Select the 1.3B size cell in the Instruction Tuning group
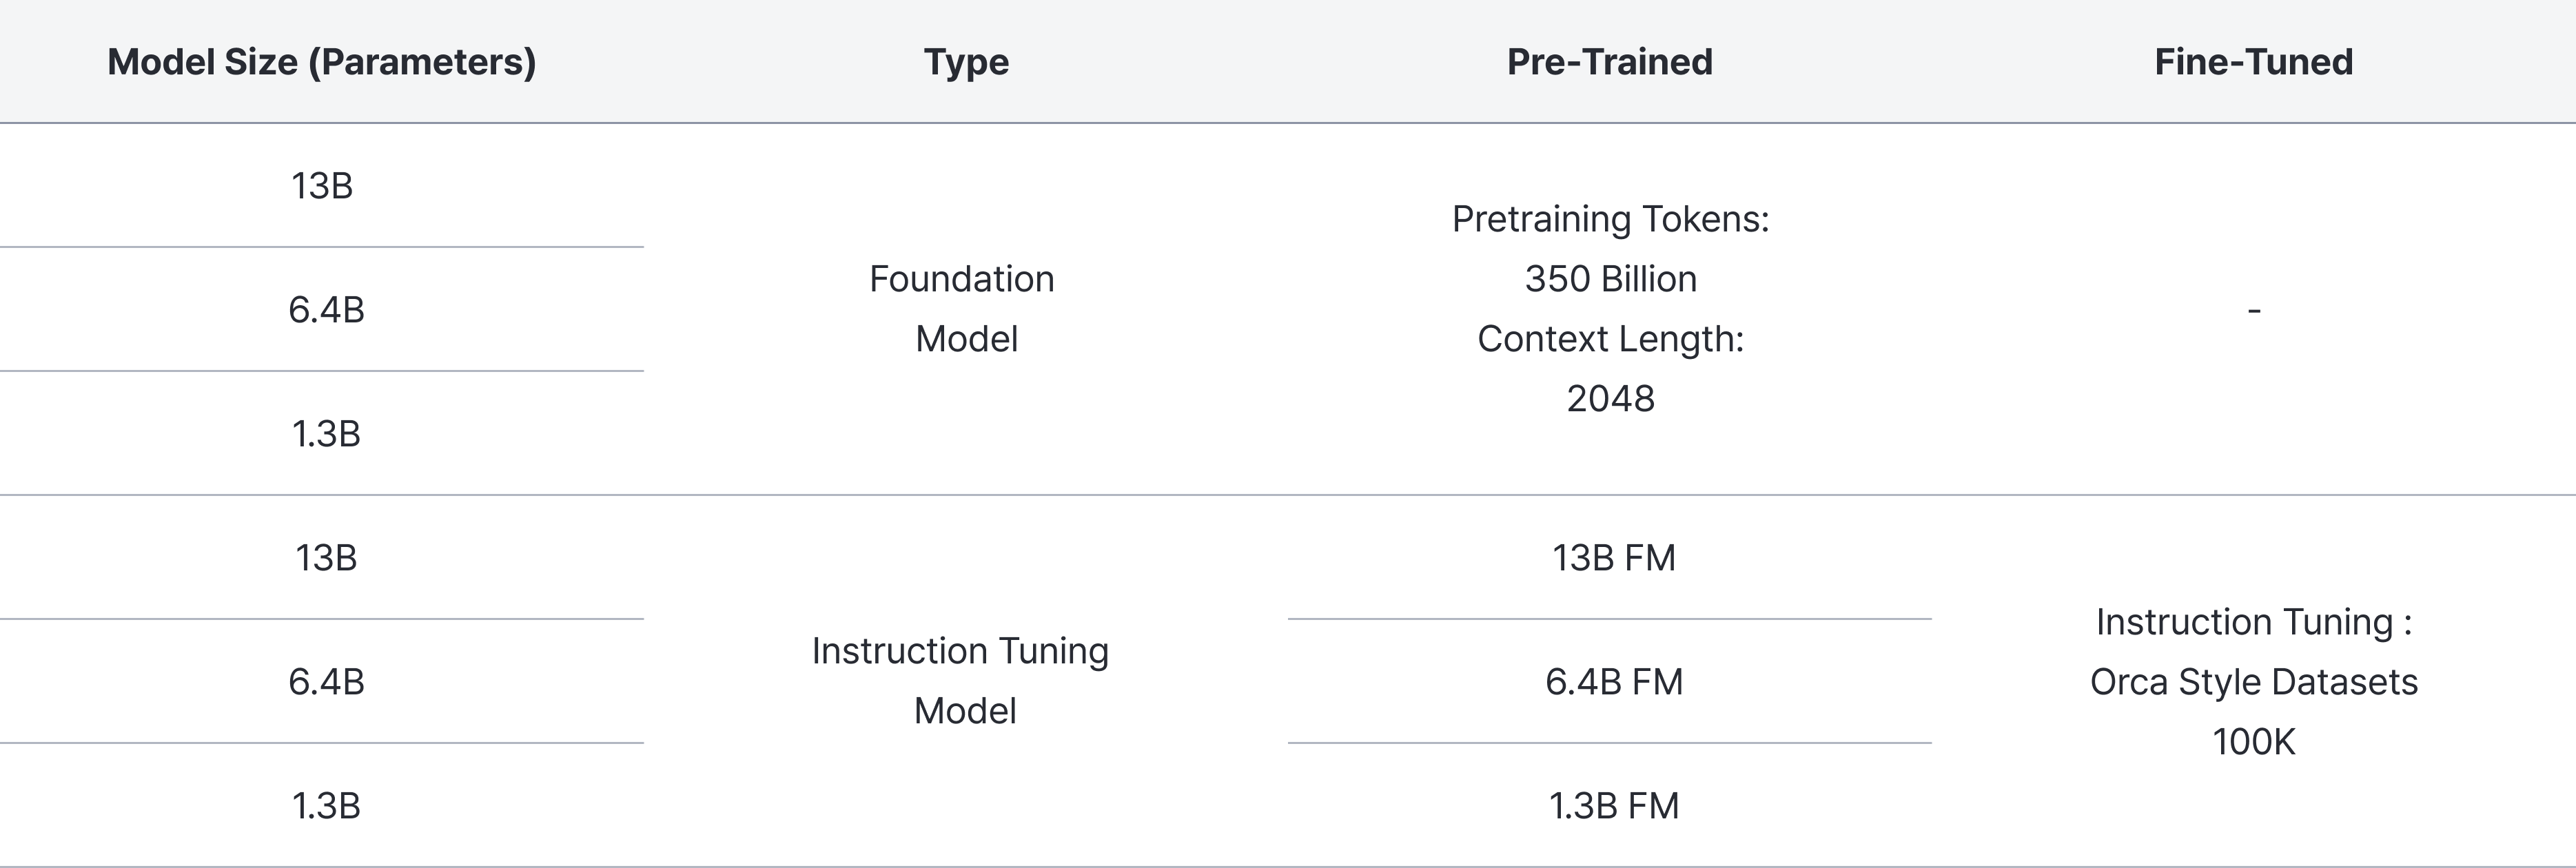Image resolution: width=2576 pixels, height=868 pixels. click(326, 806)
